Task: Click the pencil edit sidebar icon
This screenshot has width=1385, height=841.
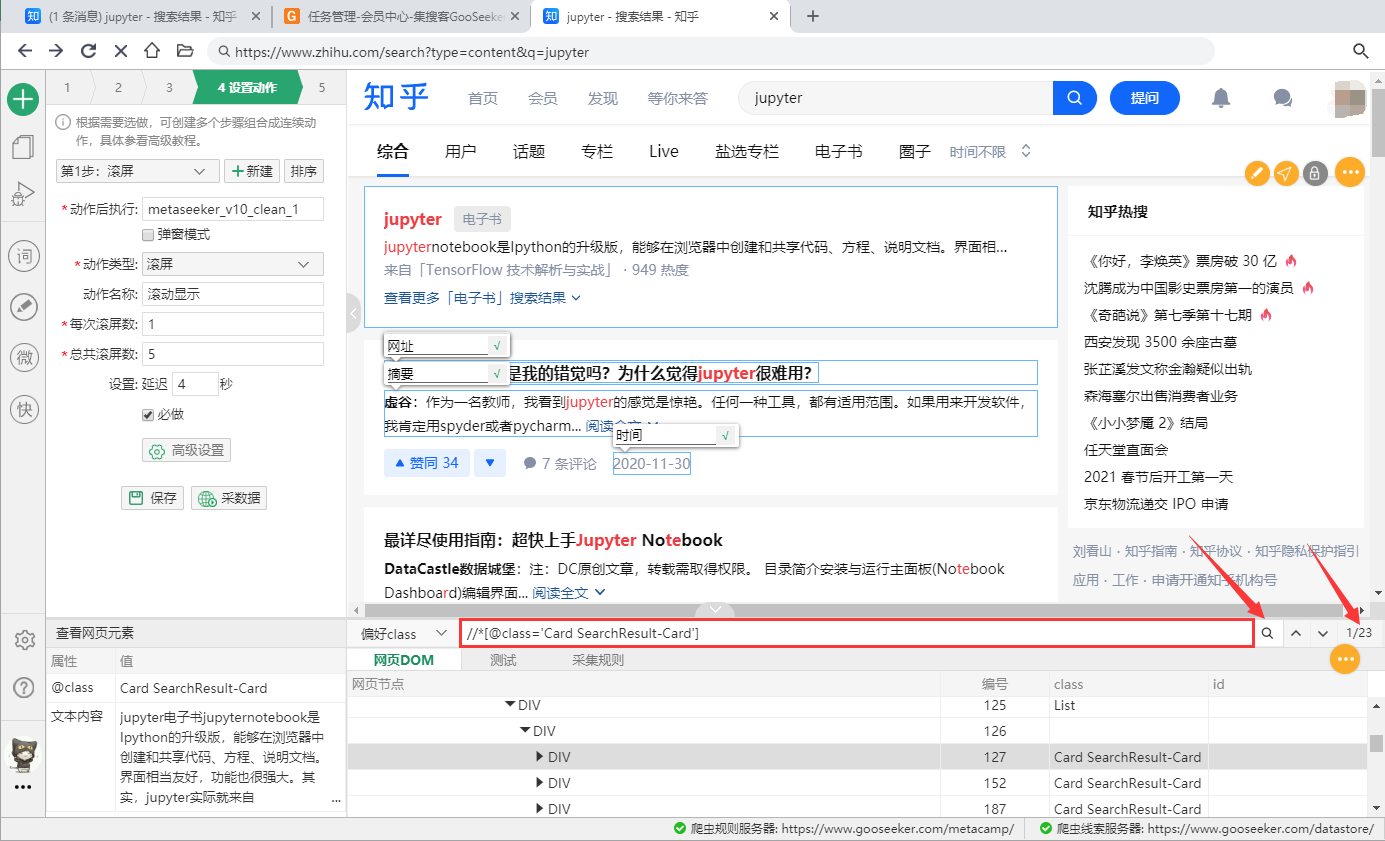Action: [23, 307]
